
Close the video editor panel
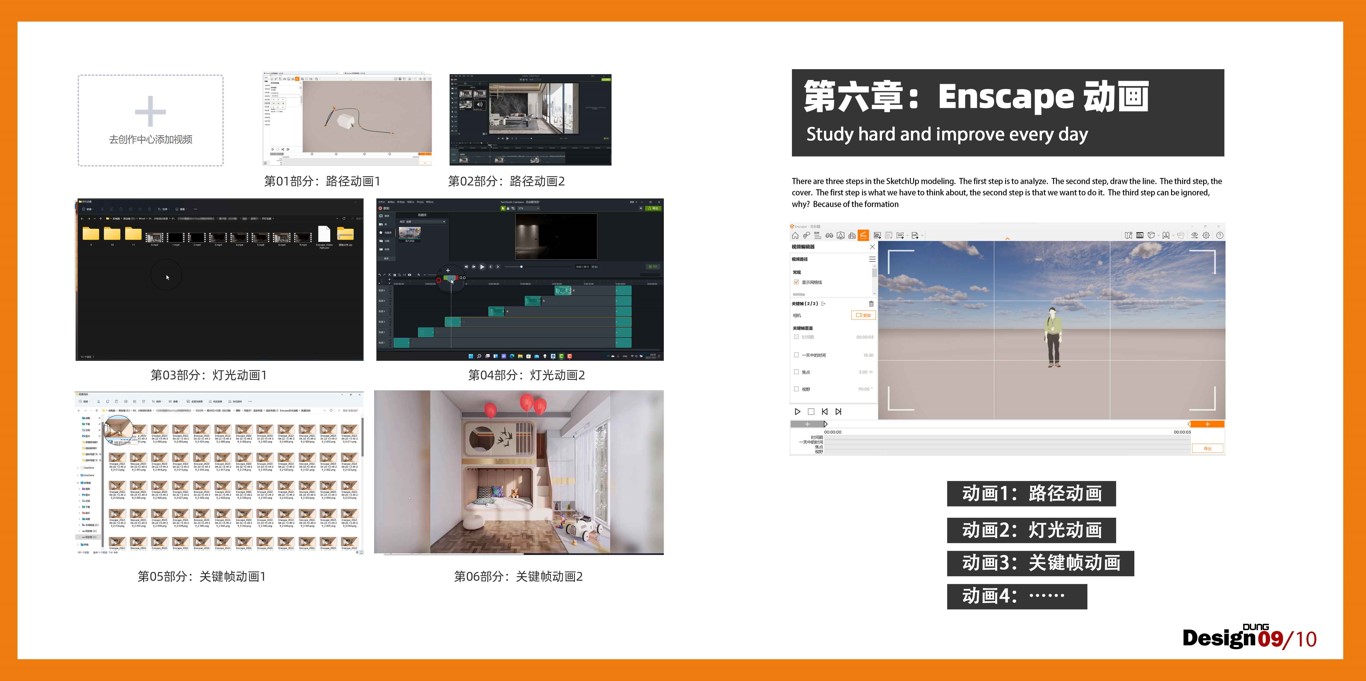(x=872, y=247)
